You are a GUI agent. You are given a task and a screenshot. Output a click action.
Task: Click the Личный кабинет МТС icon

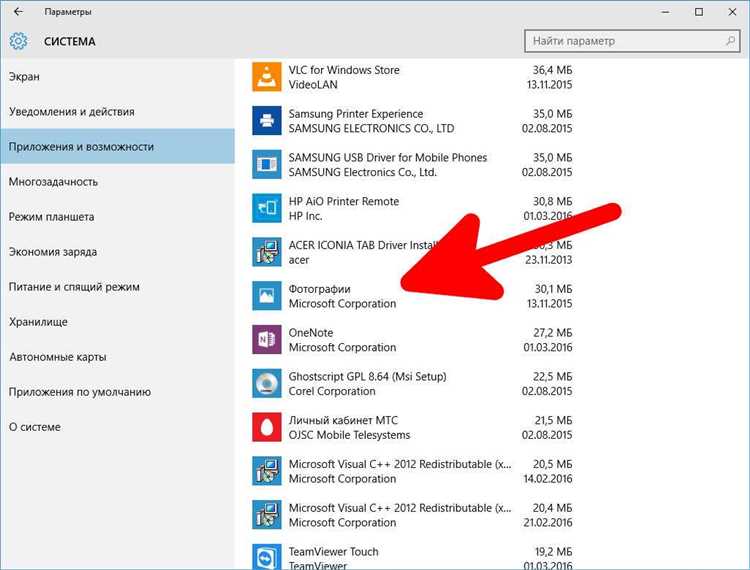[266, 427]
